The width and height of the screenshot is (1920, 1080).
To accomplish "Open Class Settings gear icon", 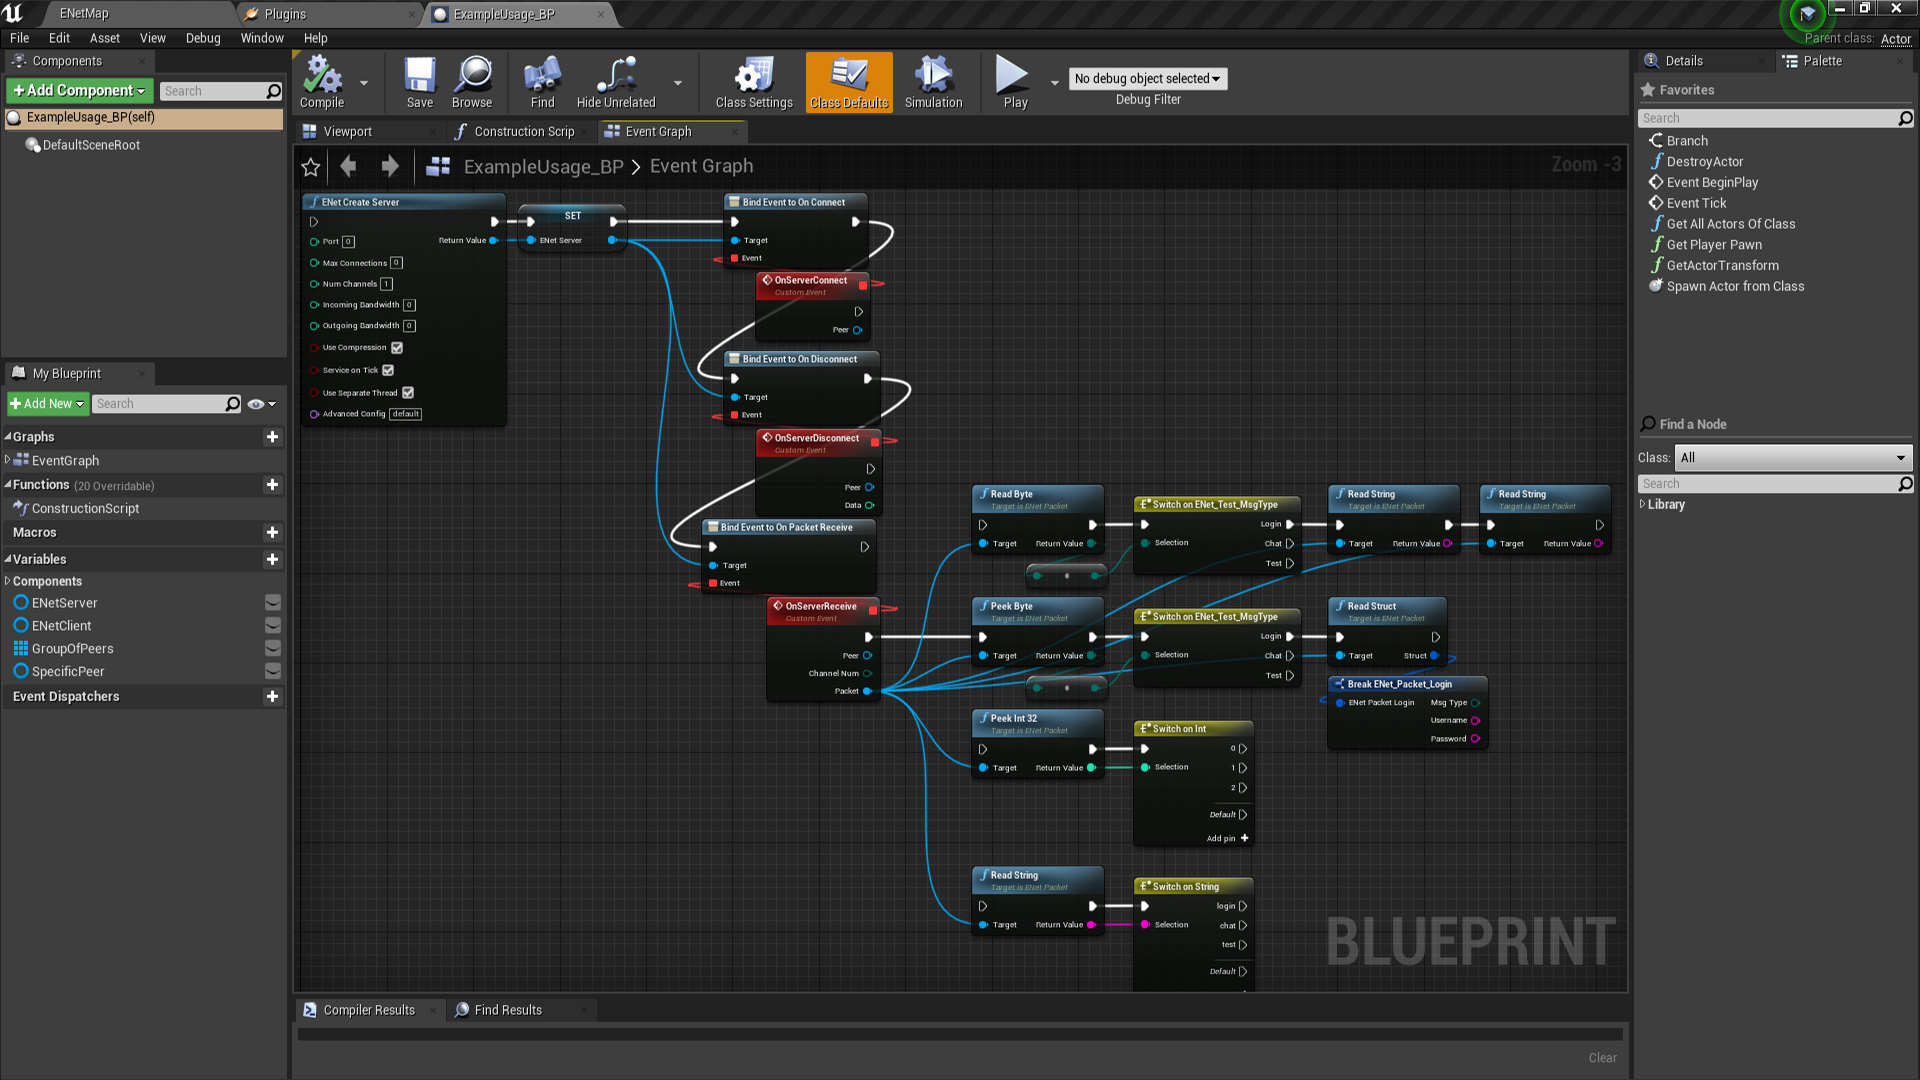I will click(x=754, y=82).
